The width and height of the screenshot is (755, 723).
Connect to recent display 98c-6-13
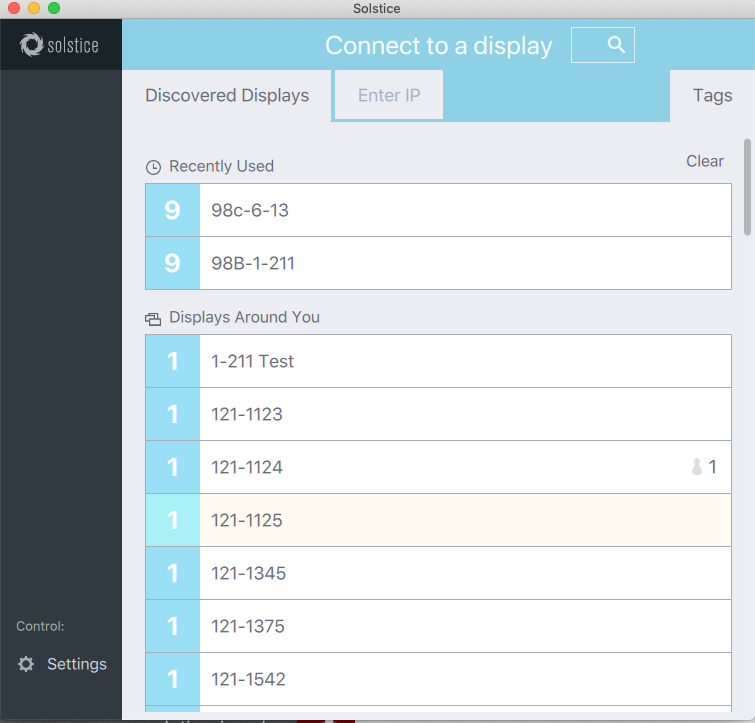438,210
